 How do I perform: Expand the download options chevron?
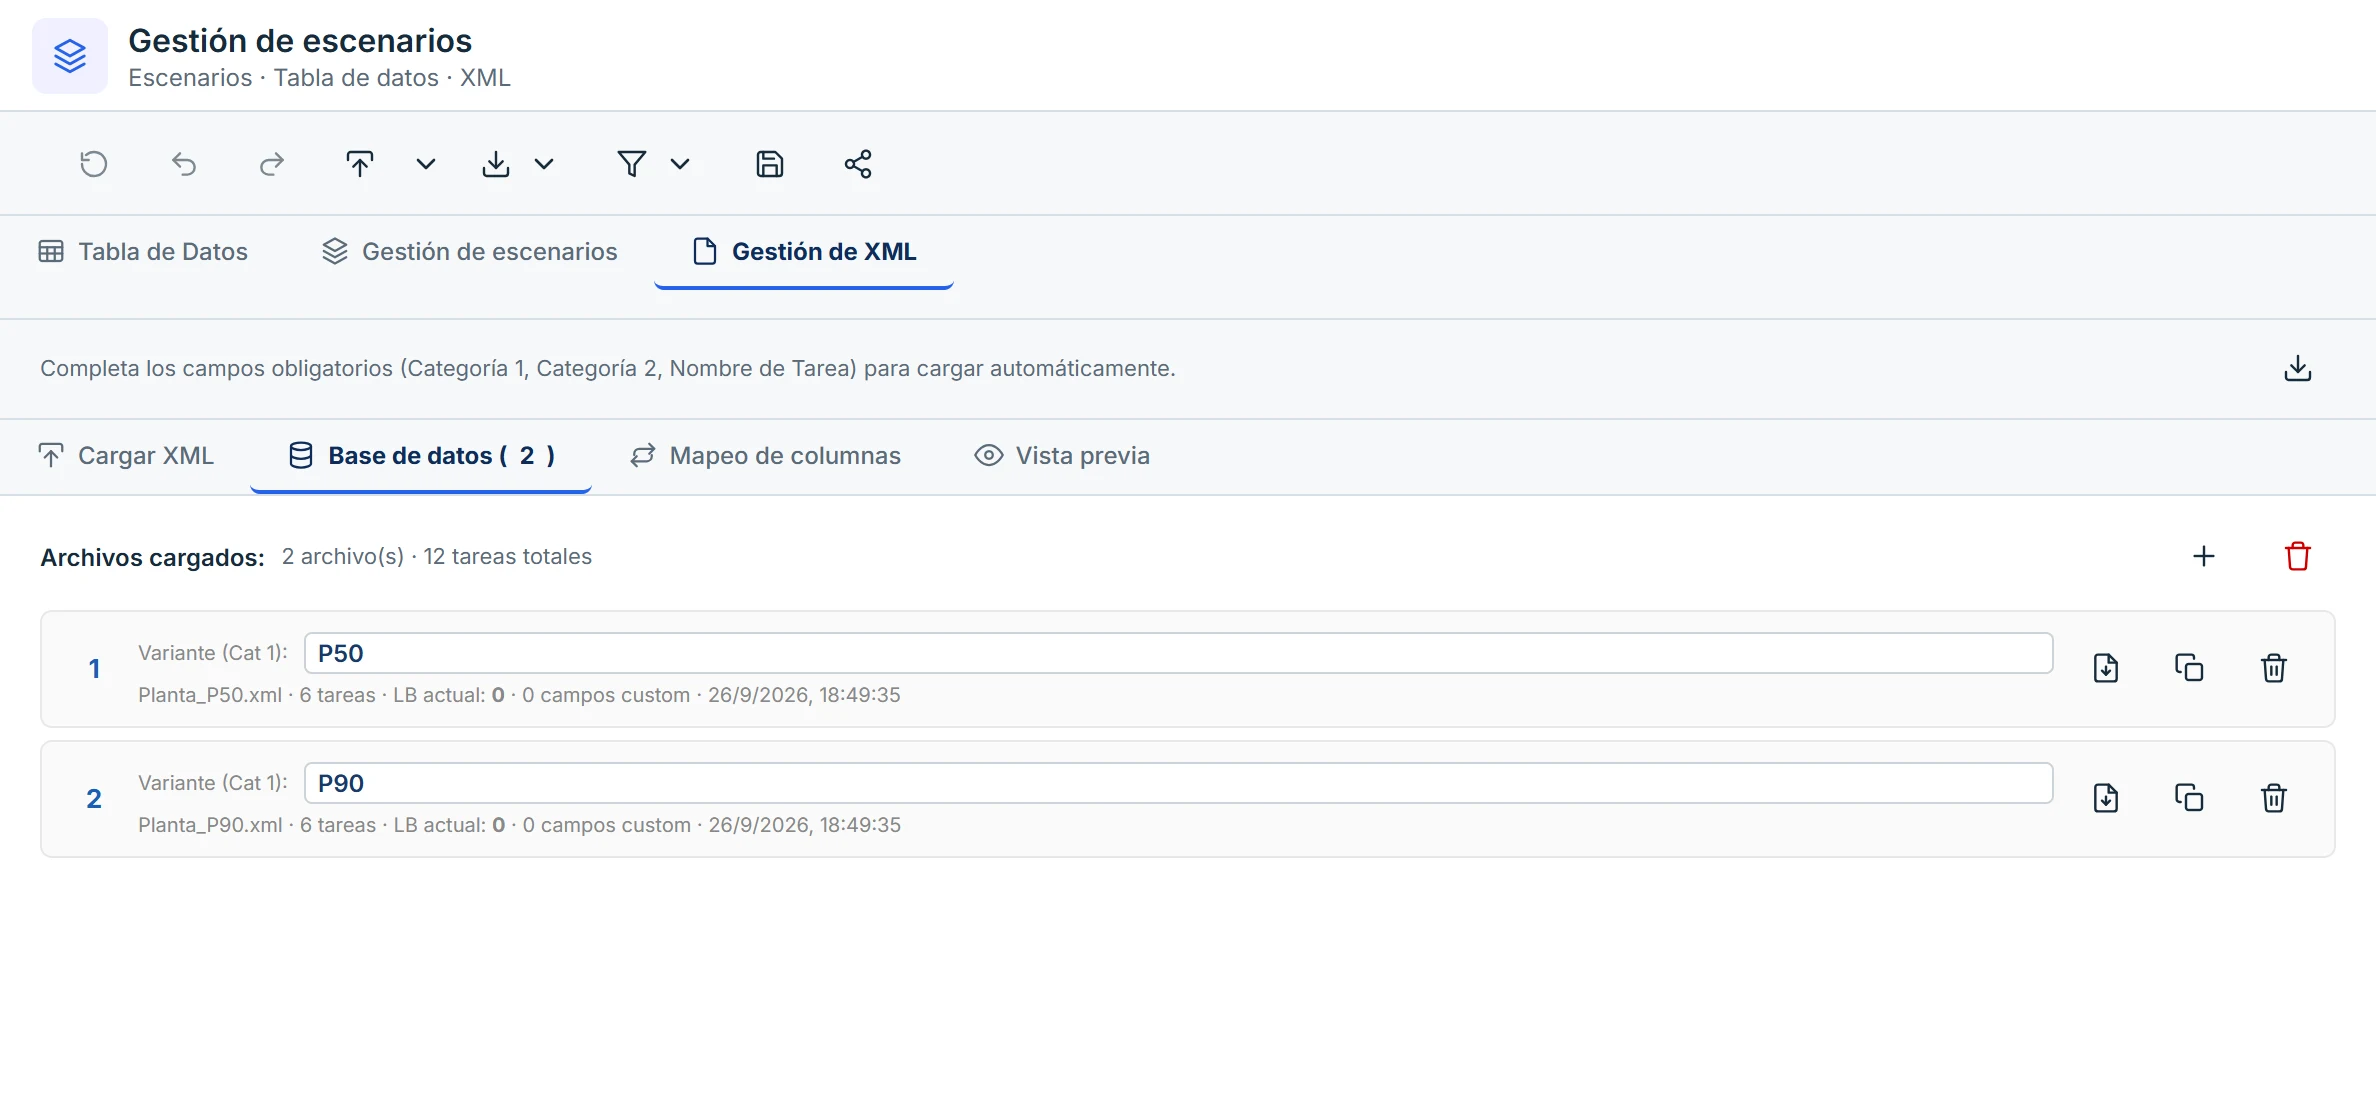tap(544, 164)
